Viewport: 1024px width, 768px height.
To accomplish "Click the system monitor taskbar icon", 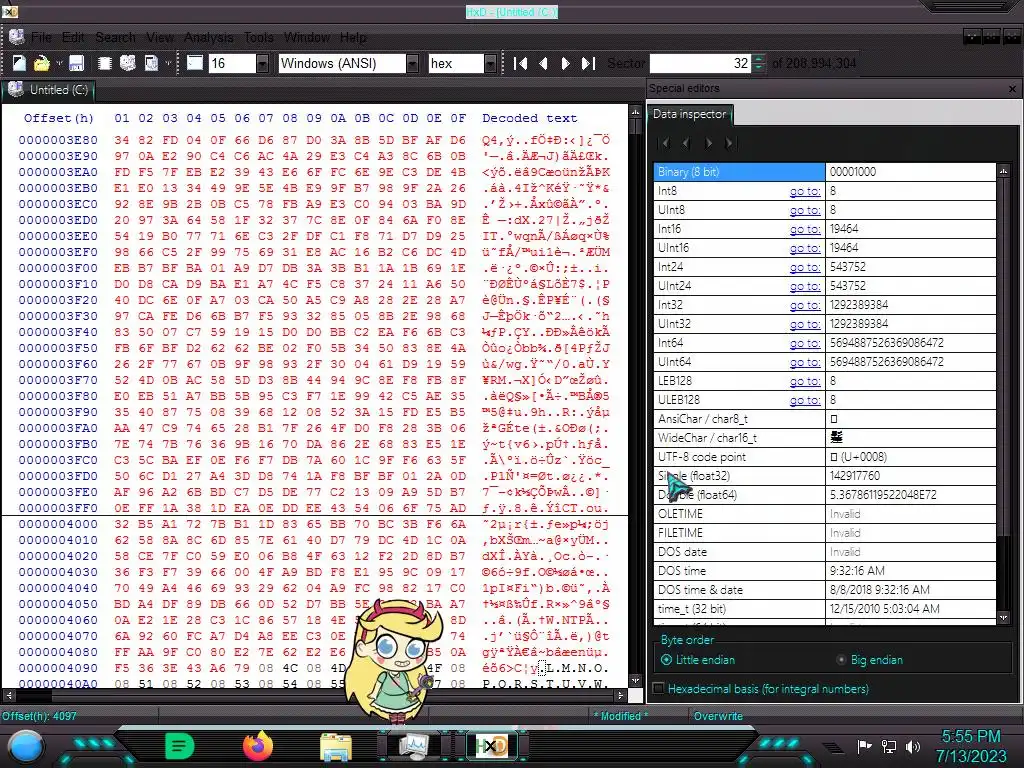I will pos(413,746).
